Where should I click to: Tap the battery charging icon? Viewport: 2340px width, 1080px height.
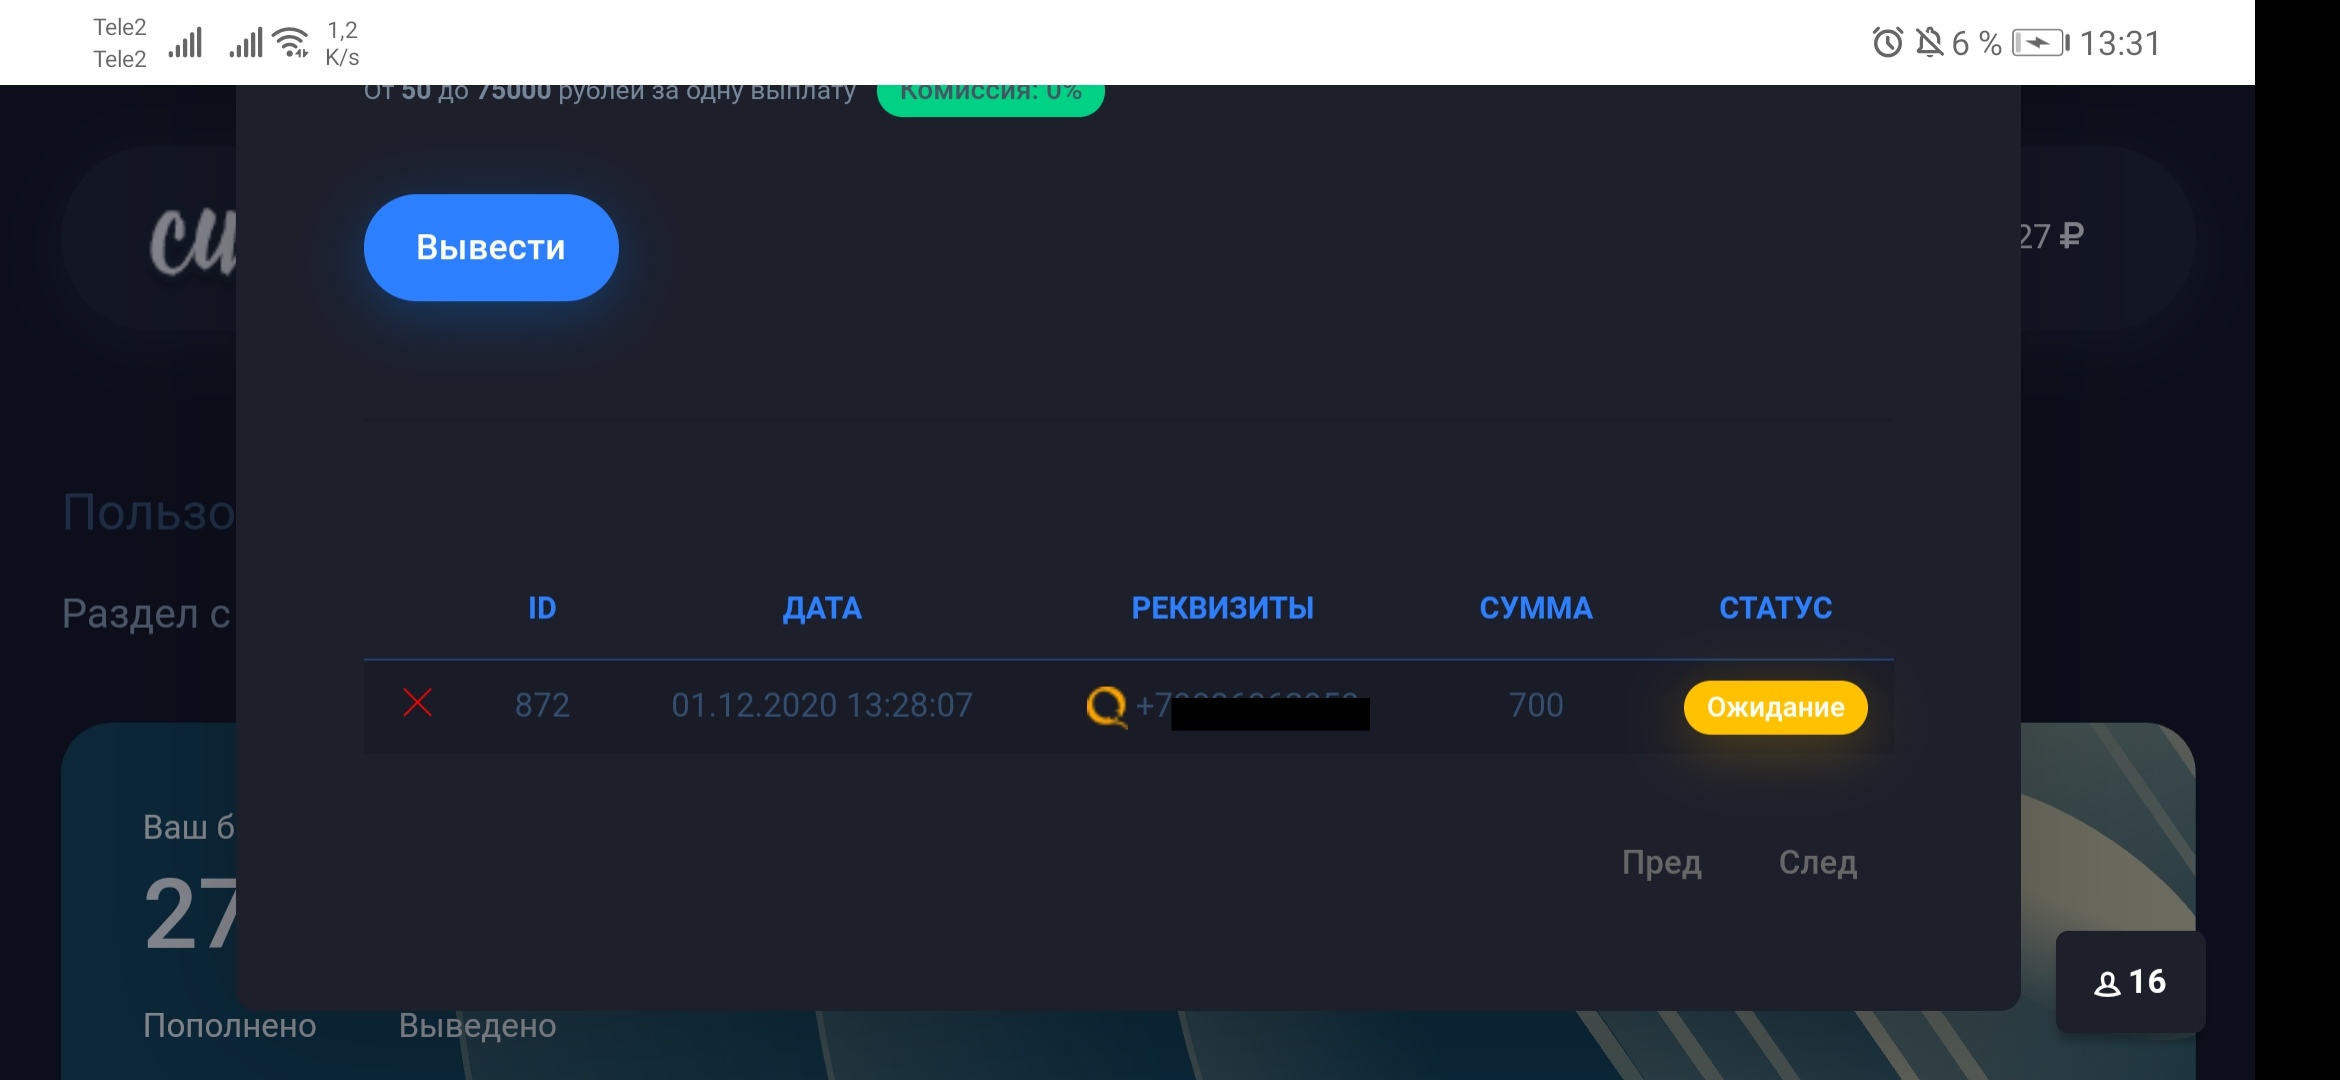(2040, 43)
